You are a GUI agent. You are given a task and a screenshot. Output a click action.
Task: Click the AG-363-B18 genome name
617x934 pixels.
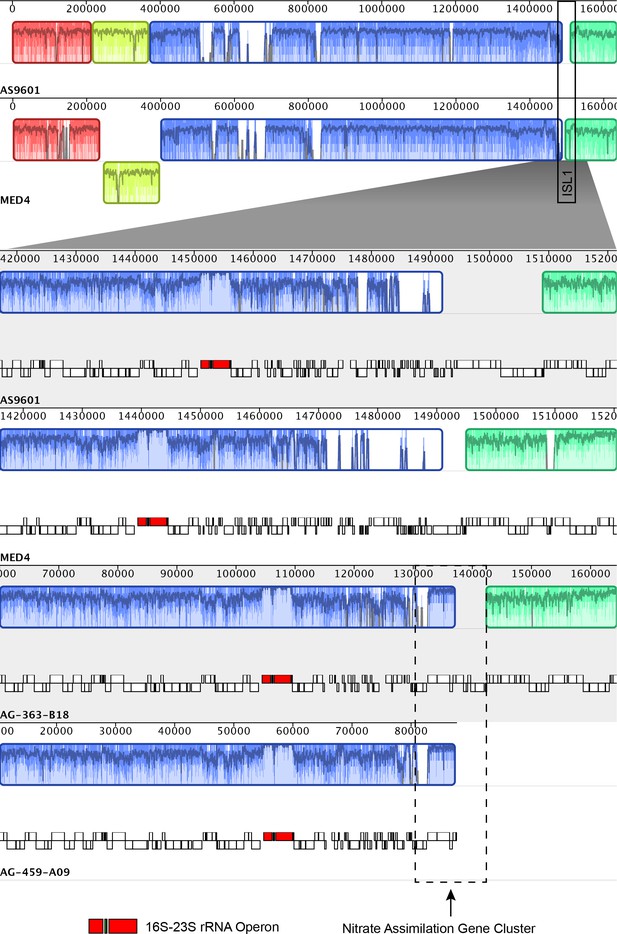click(x=35, y=715)
